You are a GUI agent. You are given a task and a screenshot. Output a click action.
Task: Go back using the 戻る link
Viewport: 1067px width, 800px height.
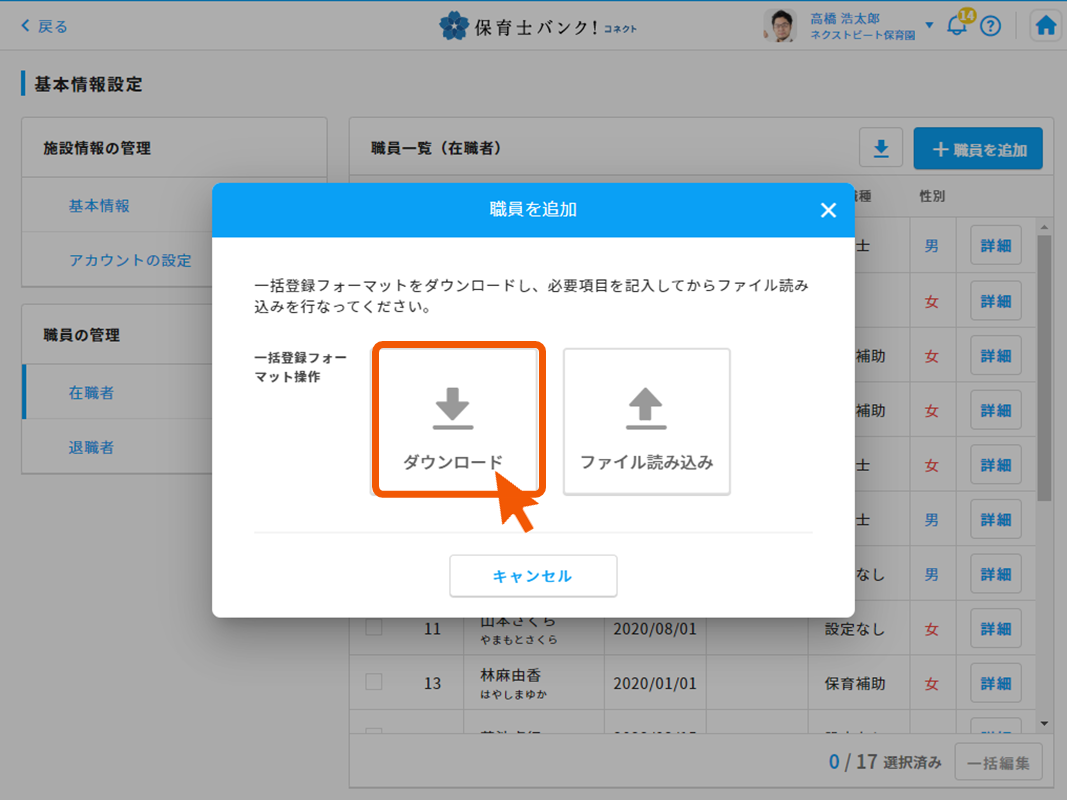tap(45, 26)
